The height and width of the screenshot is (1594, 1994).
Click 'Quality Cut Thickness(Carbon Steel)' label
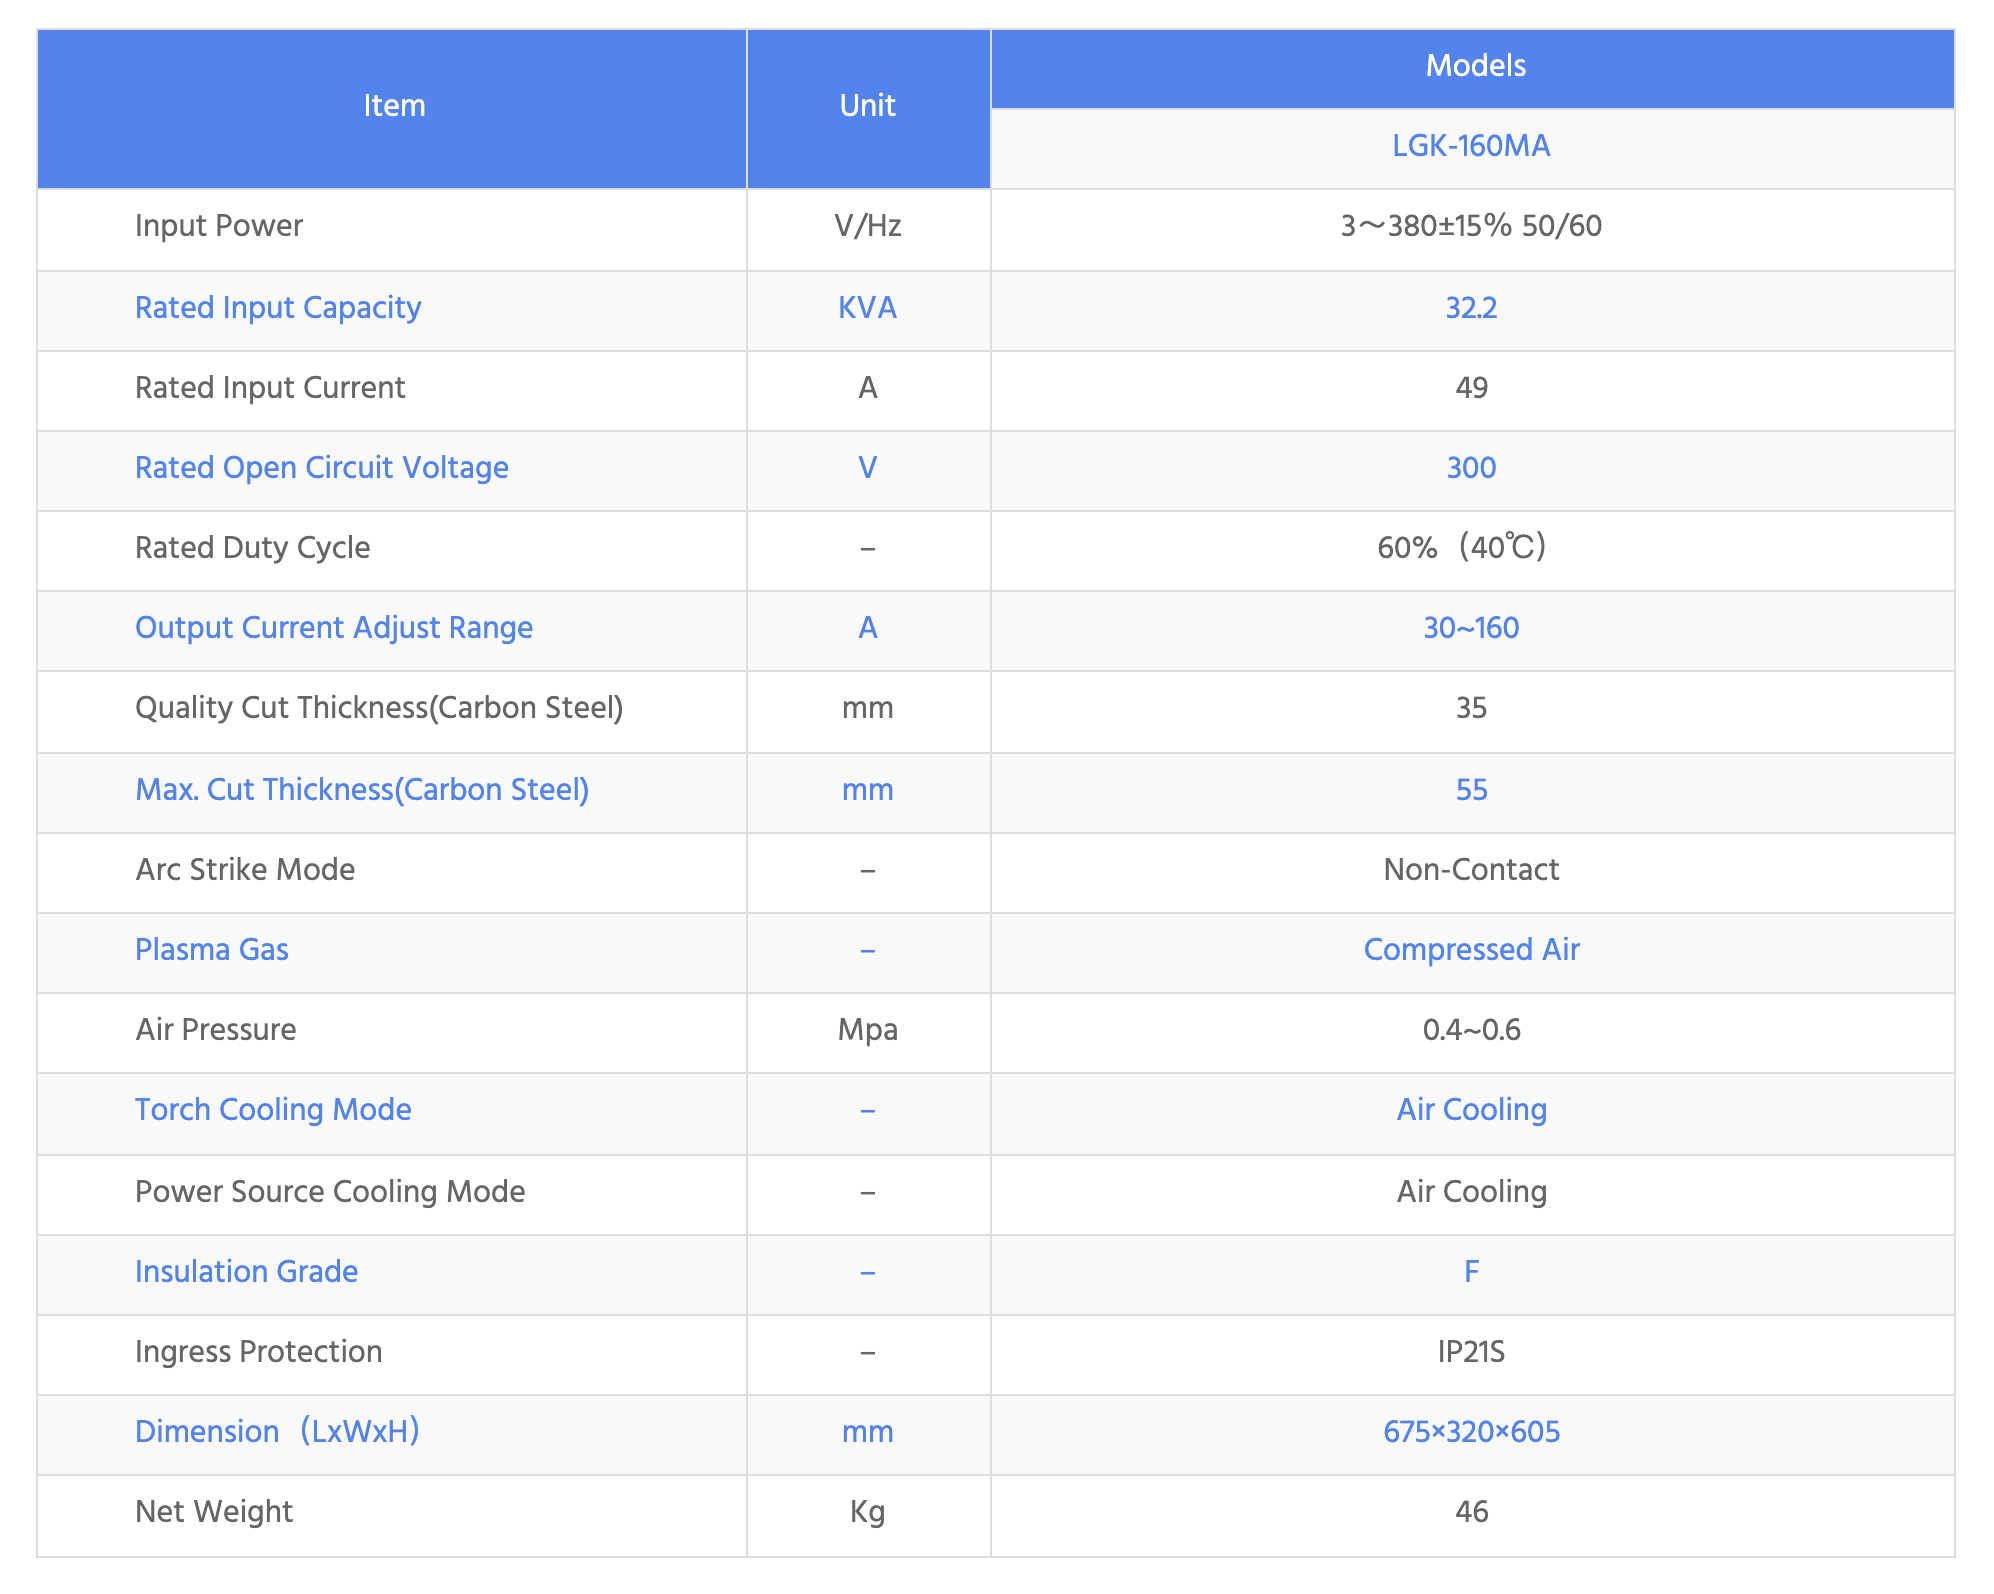click(x=379, y=708)
